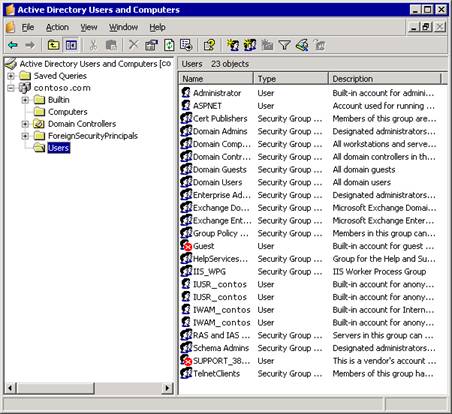This screenshot has height=414, width=452.
Task: Click the Export List toolbar icon
Action: 186,45
